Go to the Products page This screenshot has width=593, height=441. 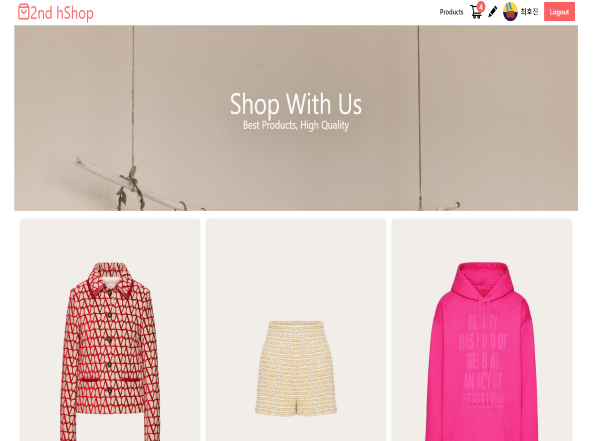pos(451,12)
